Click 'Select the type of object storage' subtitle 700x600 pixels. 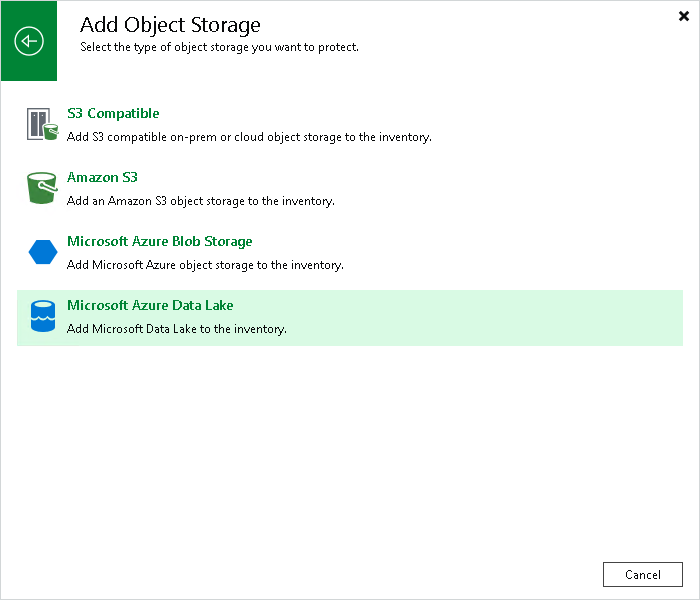(x=219, y=47)
